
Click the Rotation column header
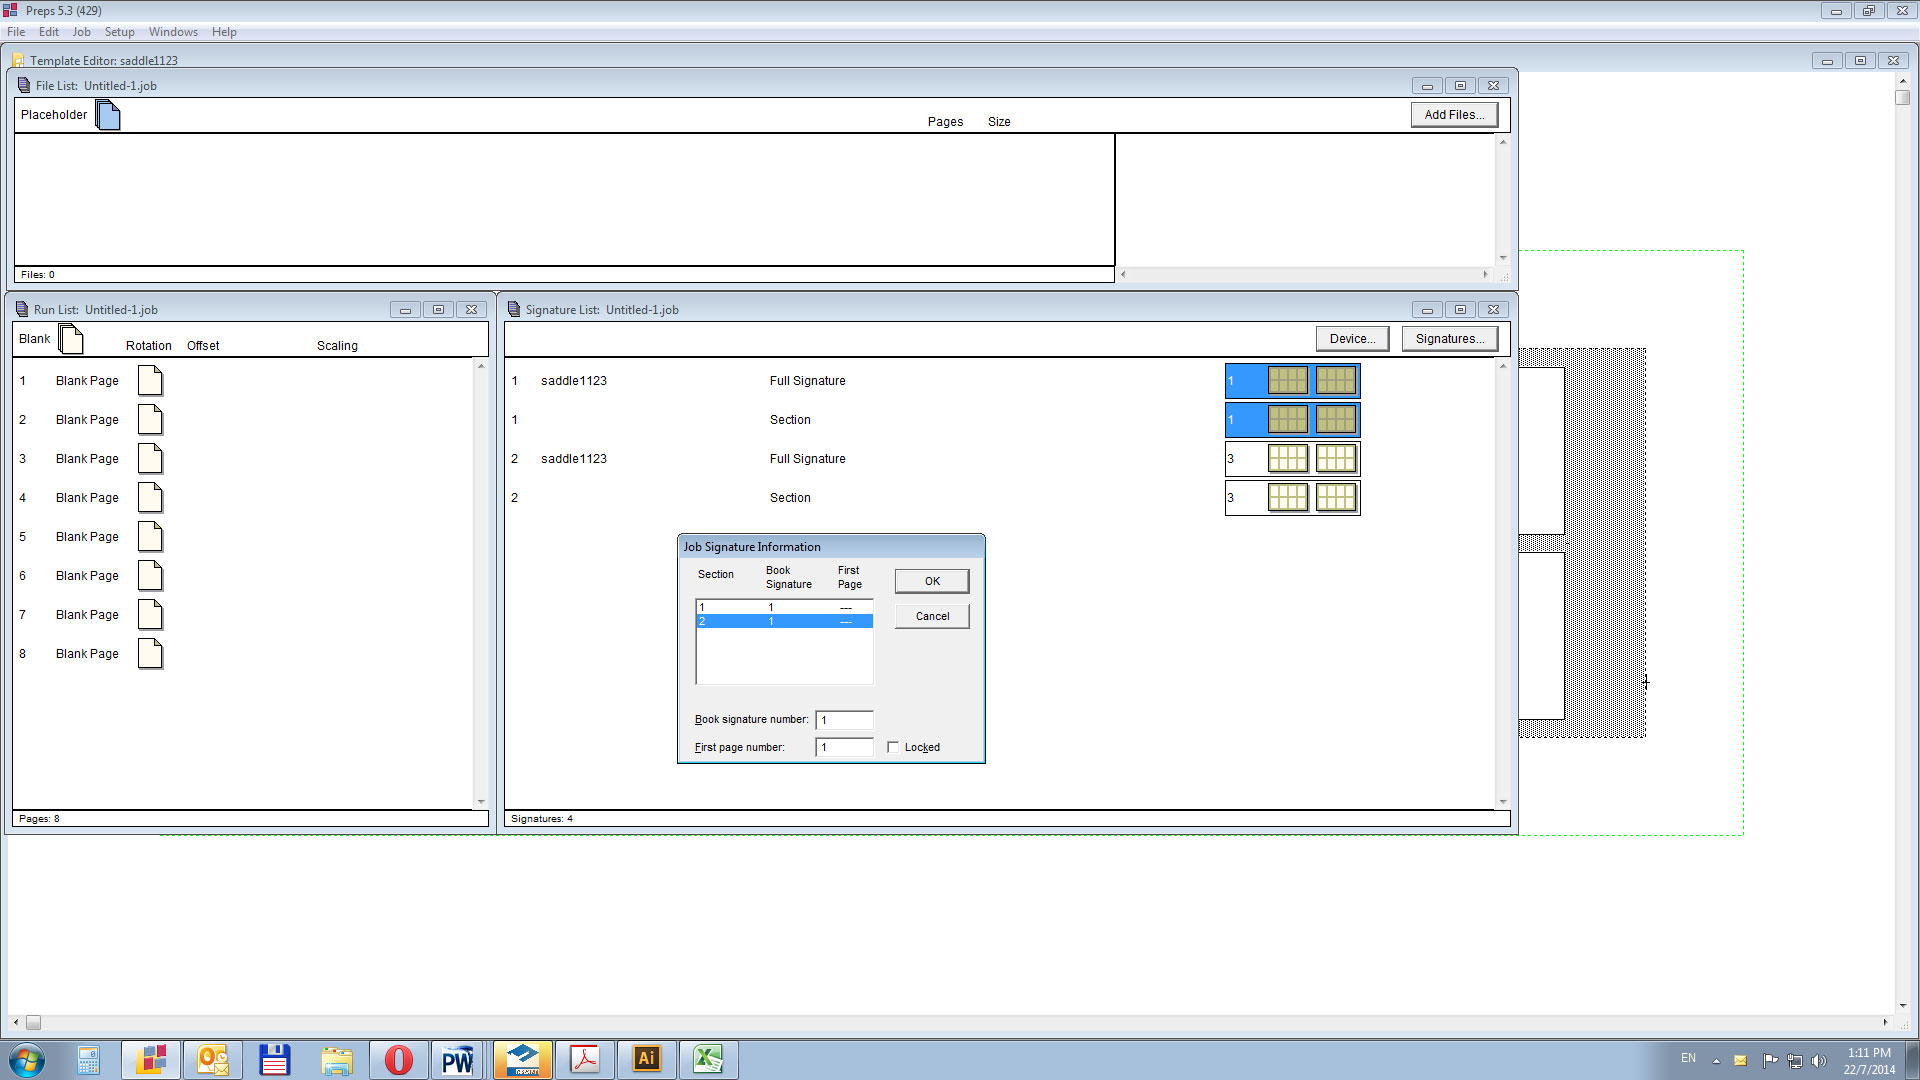149,346
